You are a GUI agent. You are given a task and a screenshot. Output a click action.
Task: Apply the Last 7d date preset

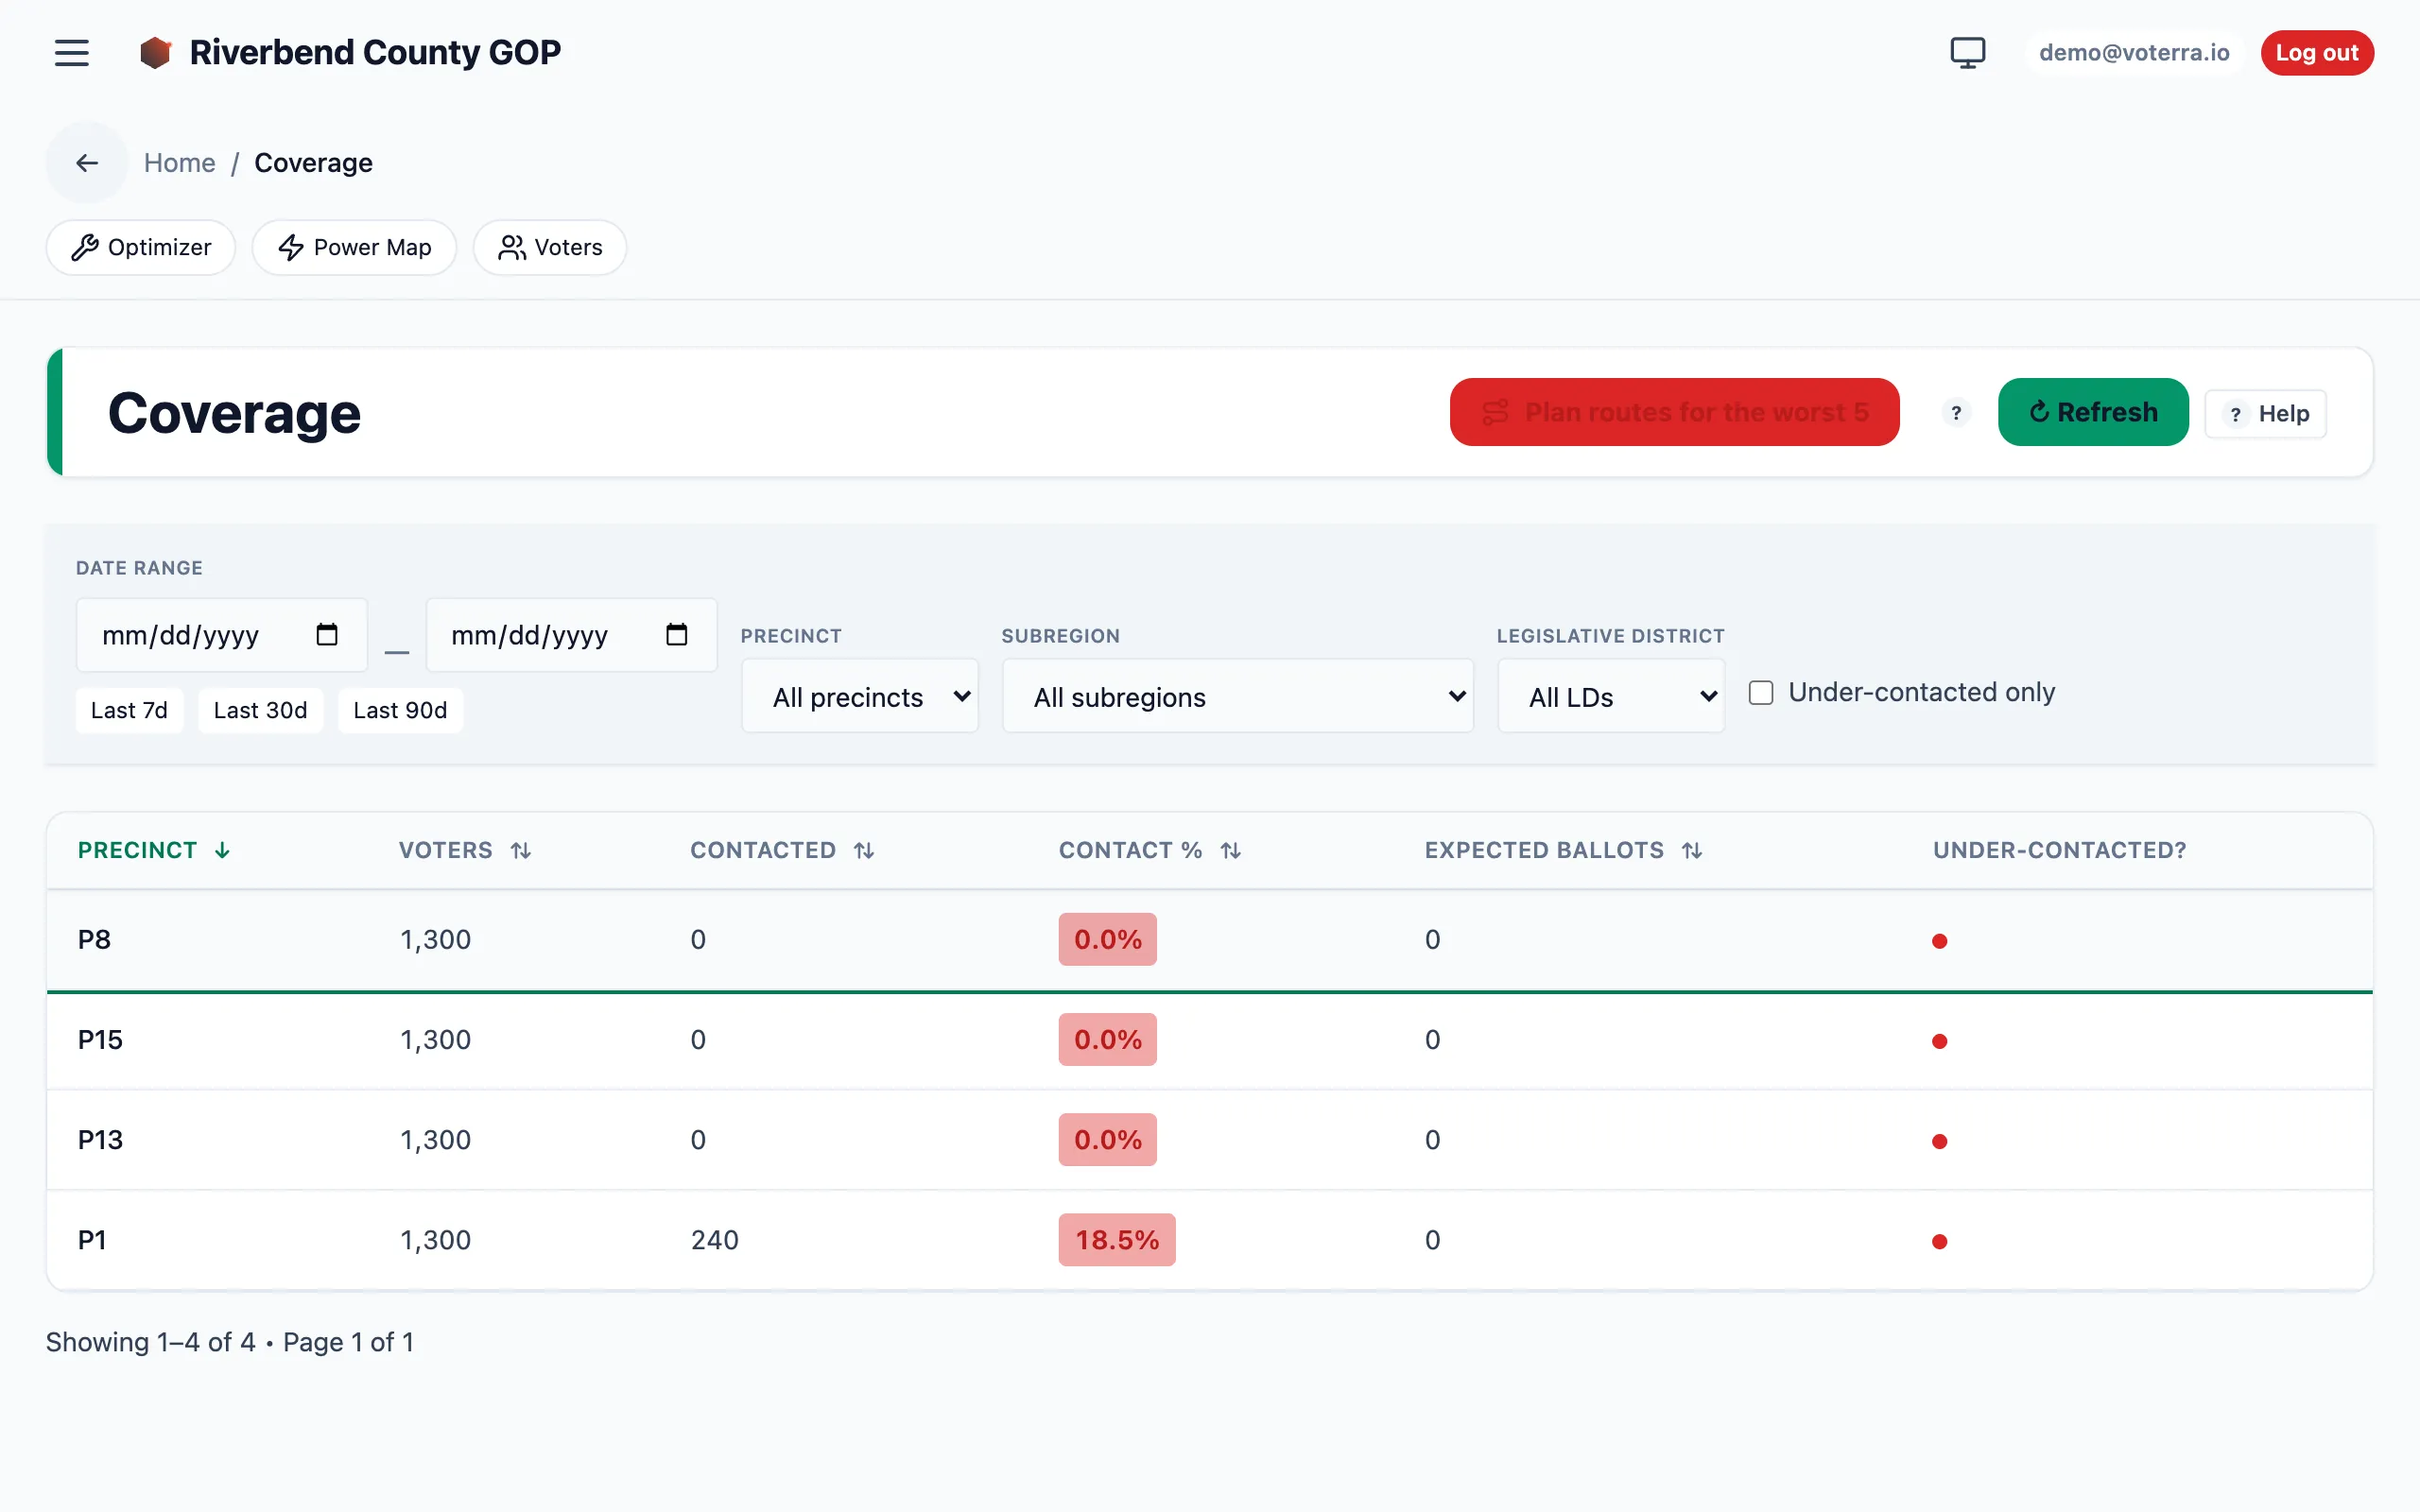click(129, 710)
